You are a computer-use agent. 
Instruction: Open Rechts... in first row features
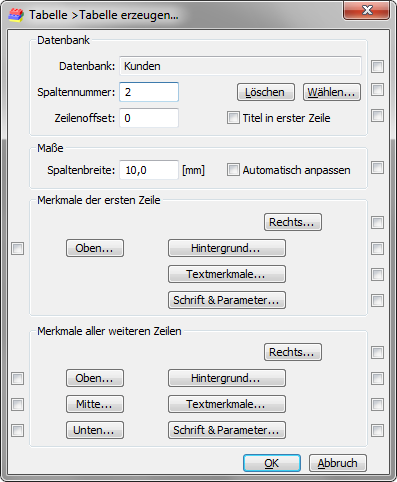coord(293,222)
